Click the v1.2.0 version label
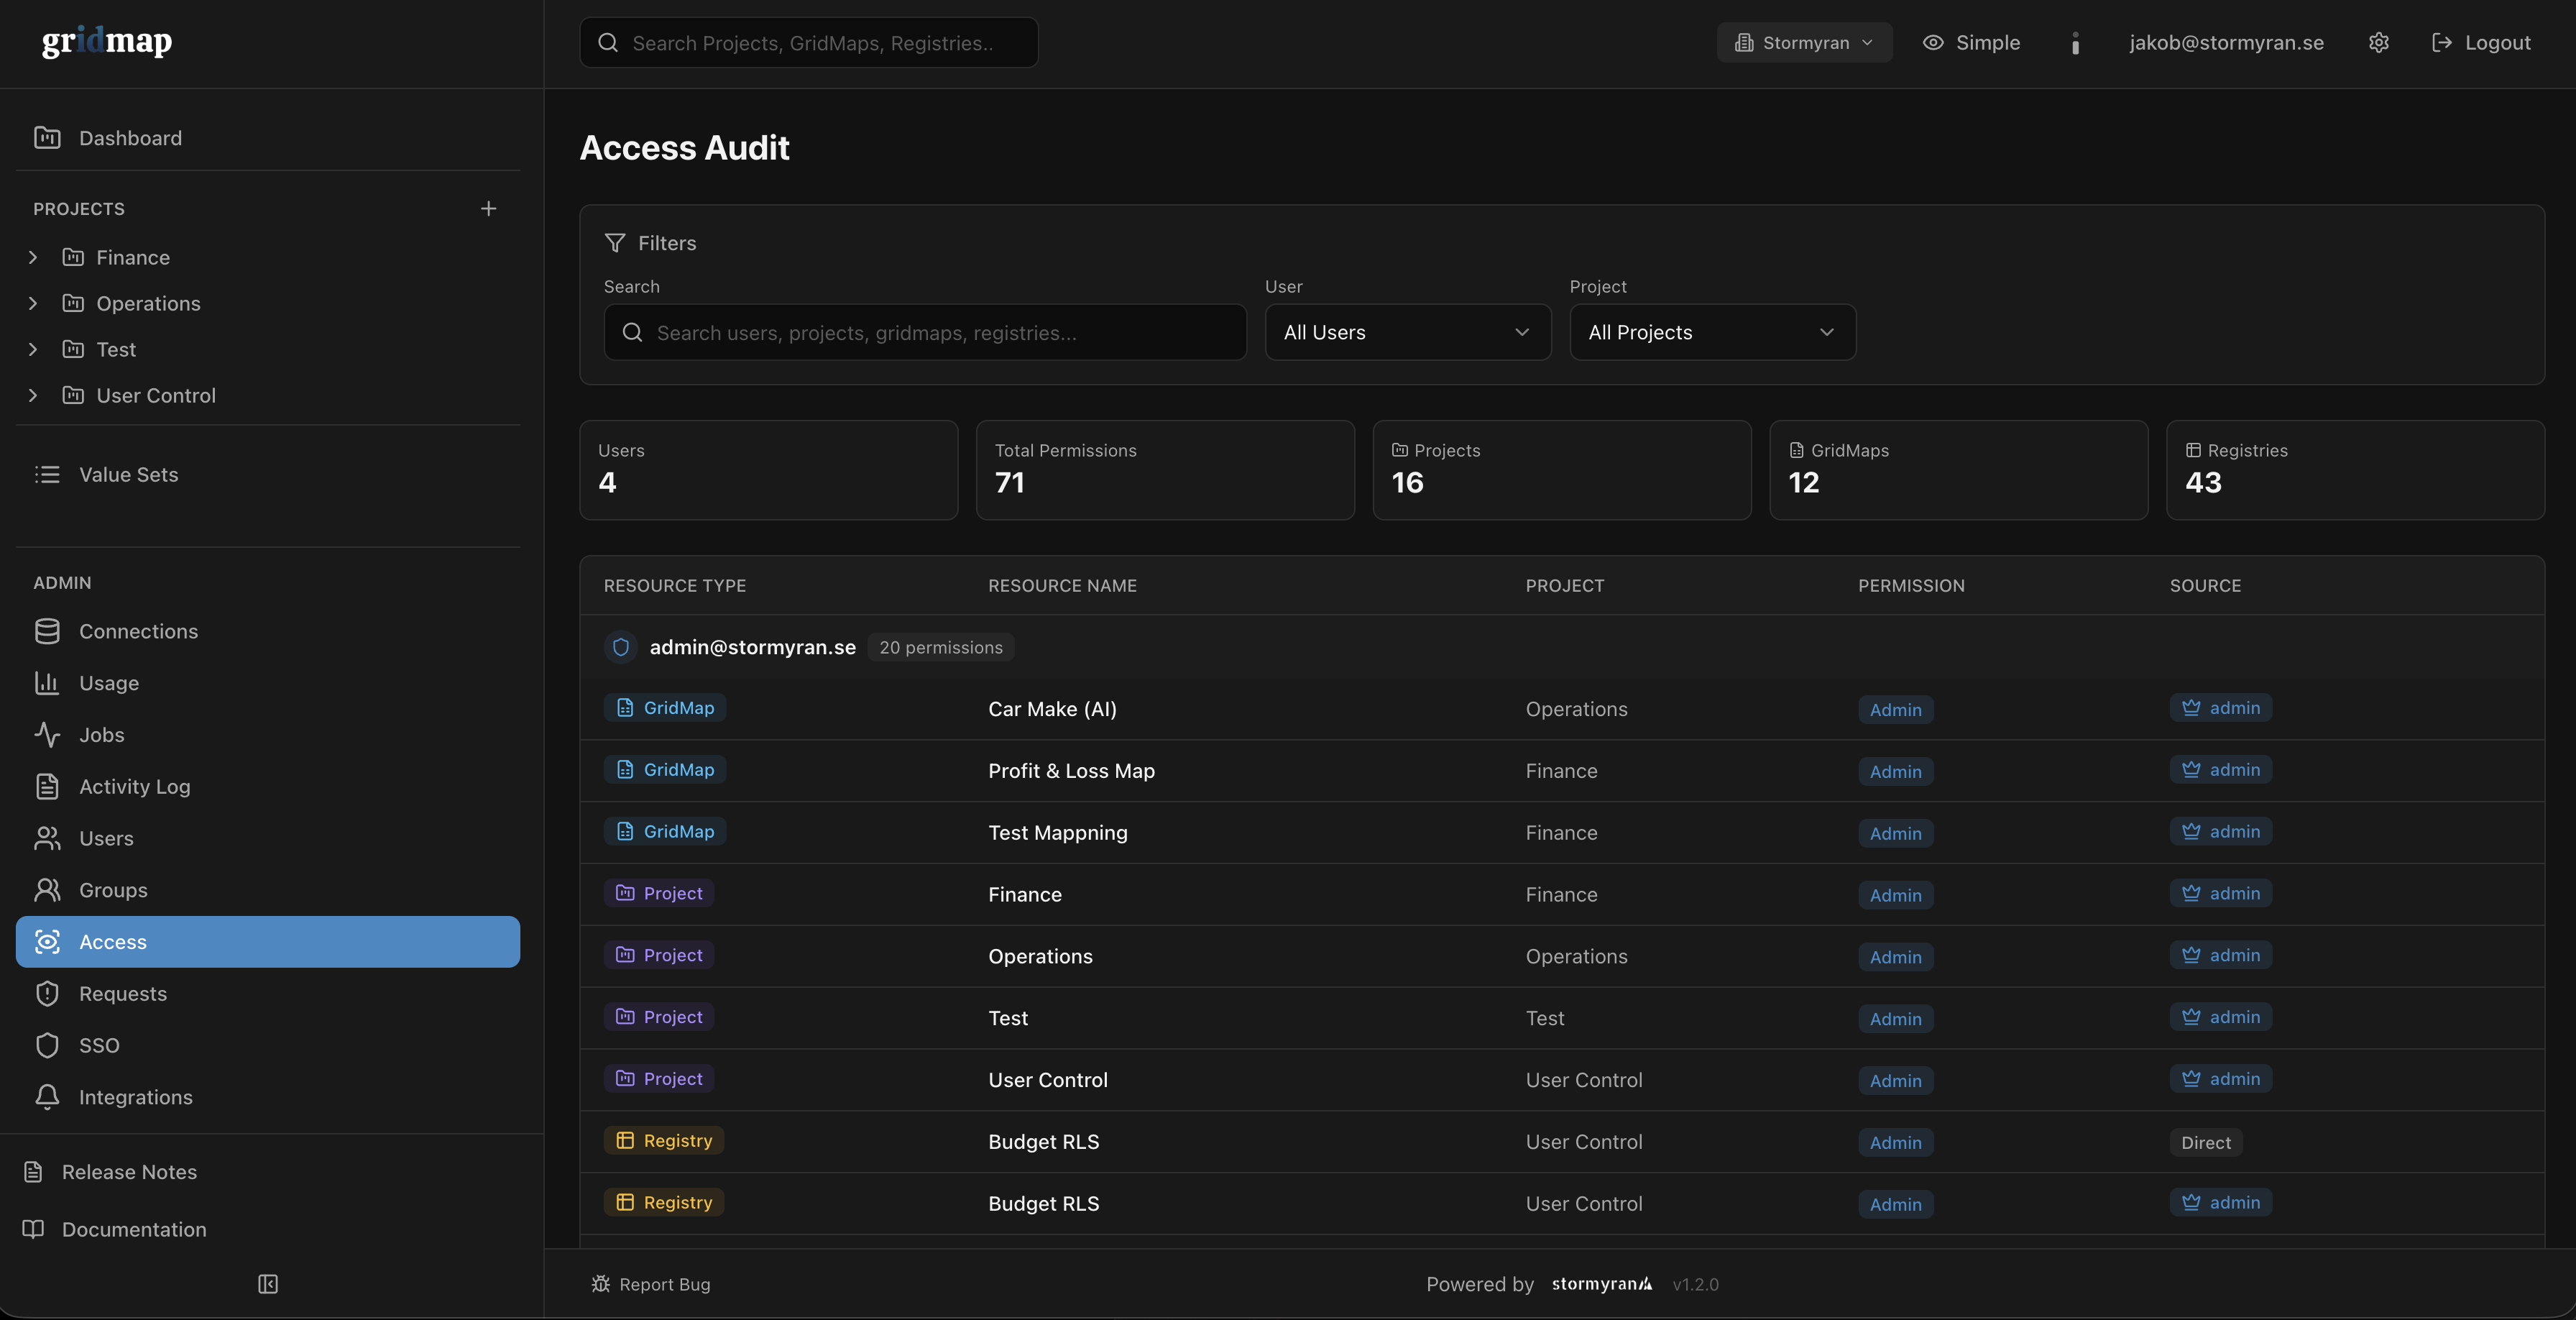Viewport: 2576px width, 1320px height. 1695,1284
